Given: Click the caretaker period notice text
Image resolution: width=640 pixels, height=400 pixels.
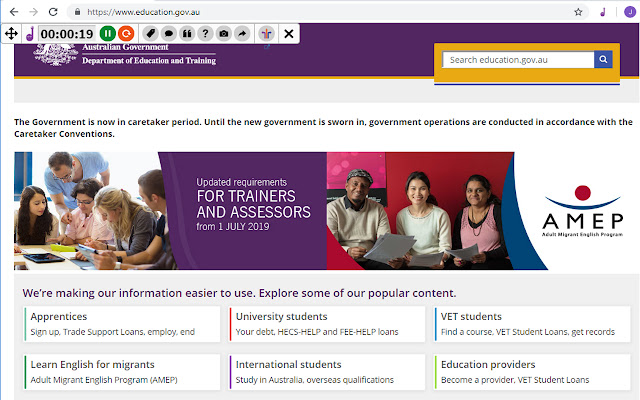Looking at the screenshot, I should tap(323, 128).
